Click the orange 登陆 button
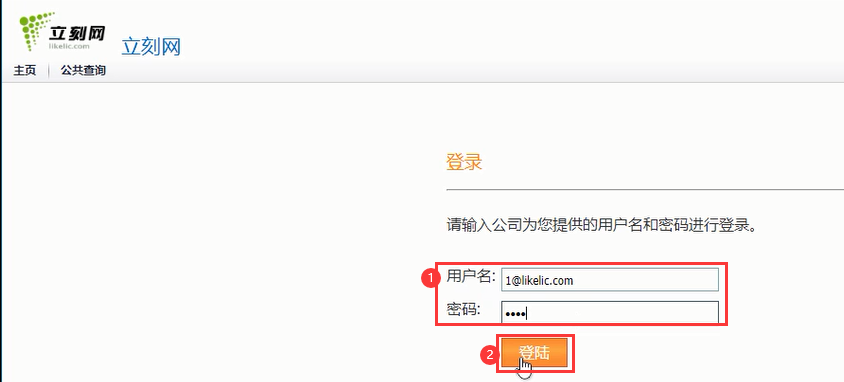Screen dimensions: 844x382 pyautogui.click(x=535, y=353)
